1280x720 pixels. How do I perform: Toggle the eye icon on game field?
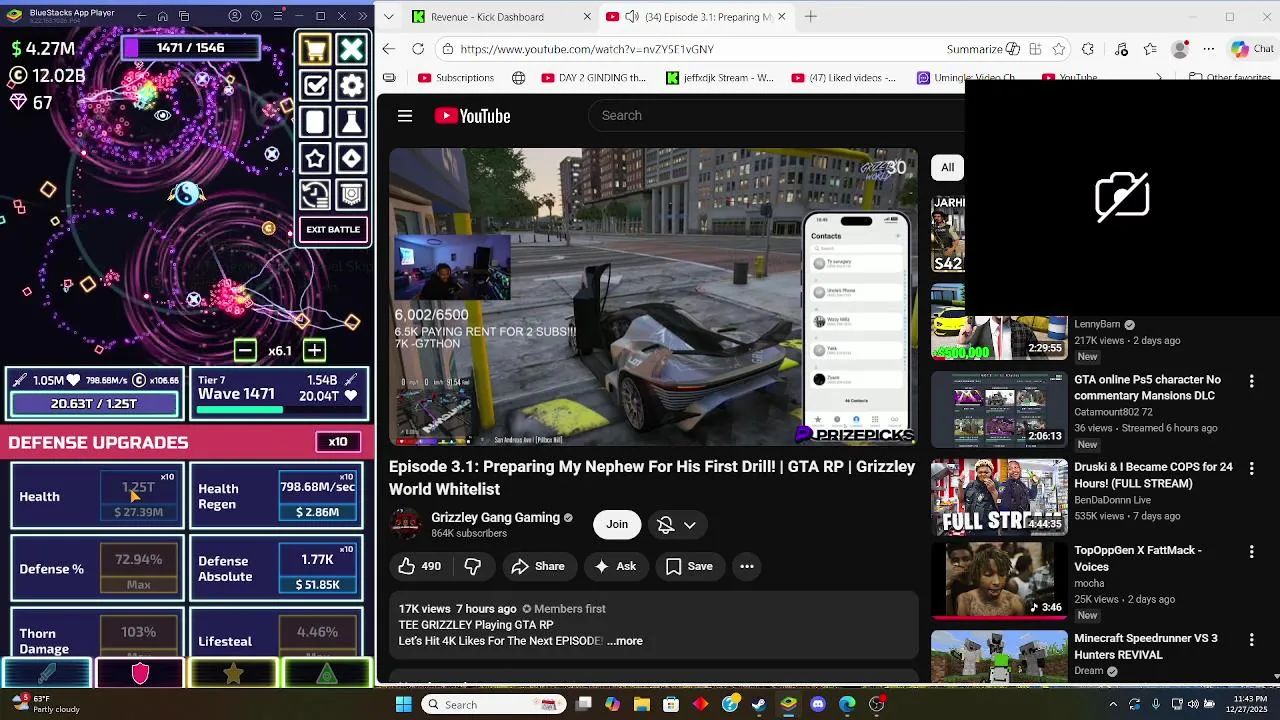pos(163,115)
